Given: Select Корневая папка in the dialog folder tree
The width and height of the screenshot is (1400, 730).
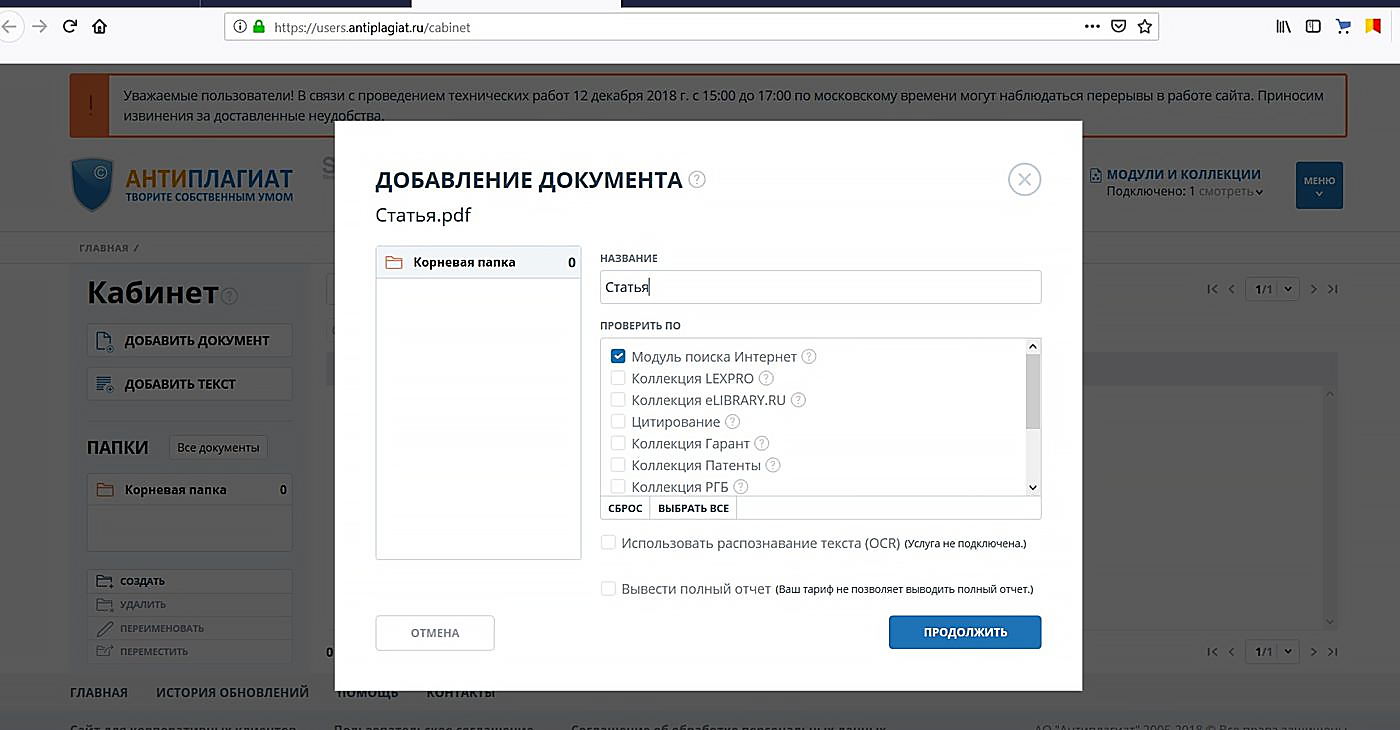Looking at the screenshot, I should coord(478,263).
